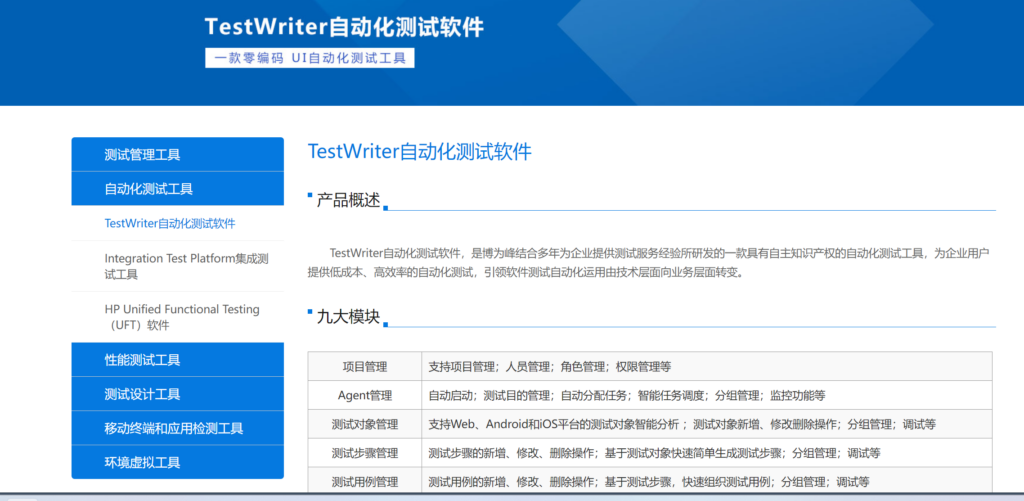This screenshot has width=1024, height=501.
Task: Click the product overview paragraph text
Action: 650,263
